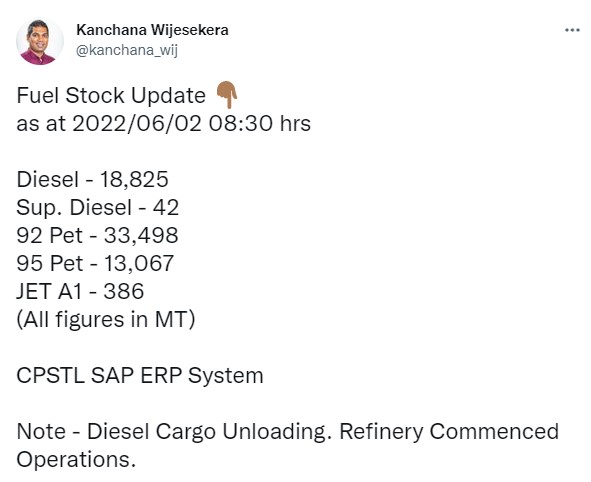Open the @kanchana_wij handle link
This screenshot has width=591, height=482.
coord(127,50)
